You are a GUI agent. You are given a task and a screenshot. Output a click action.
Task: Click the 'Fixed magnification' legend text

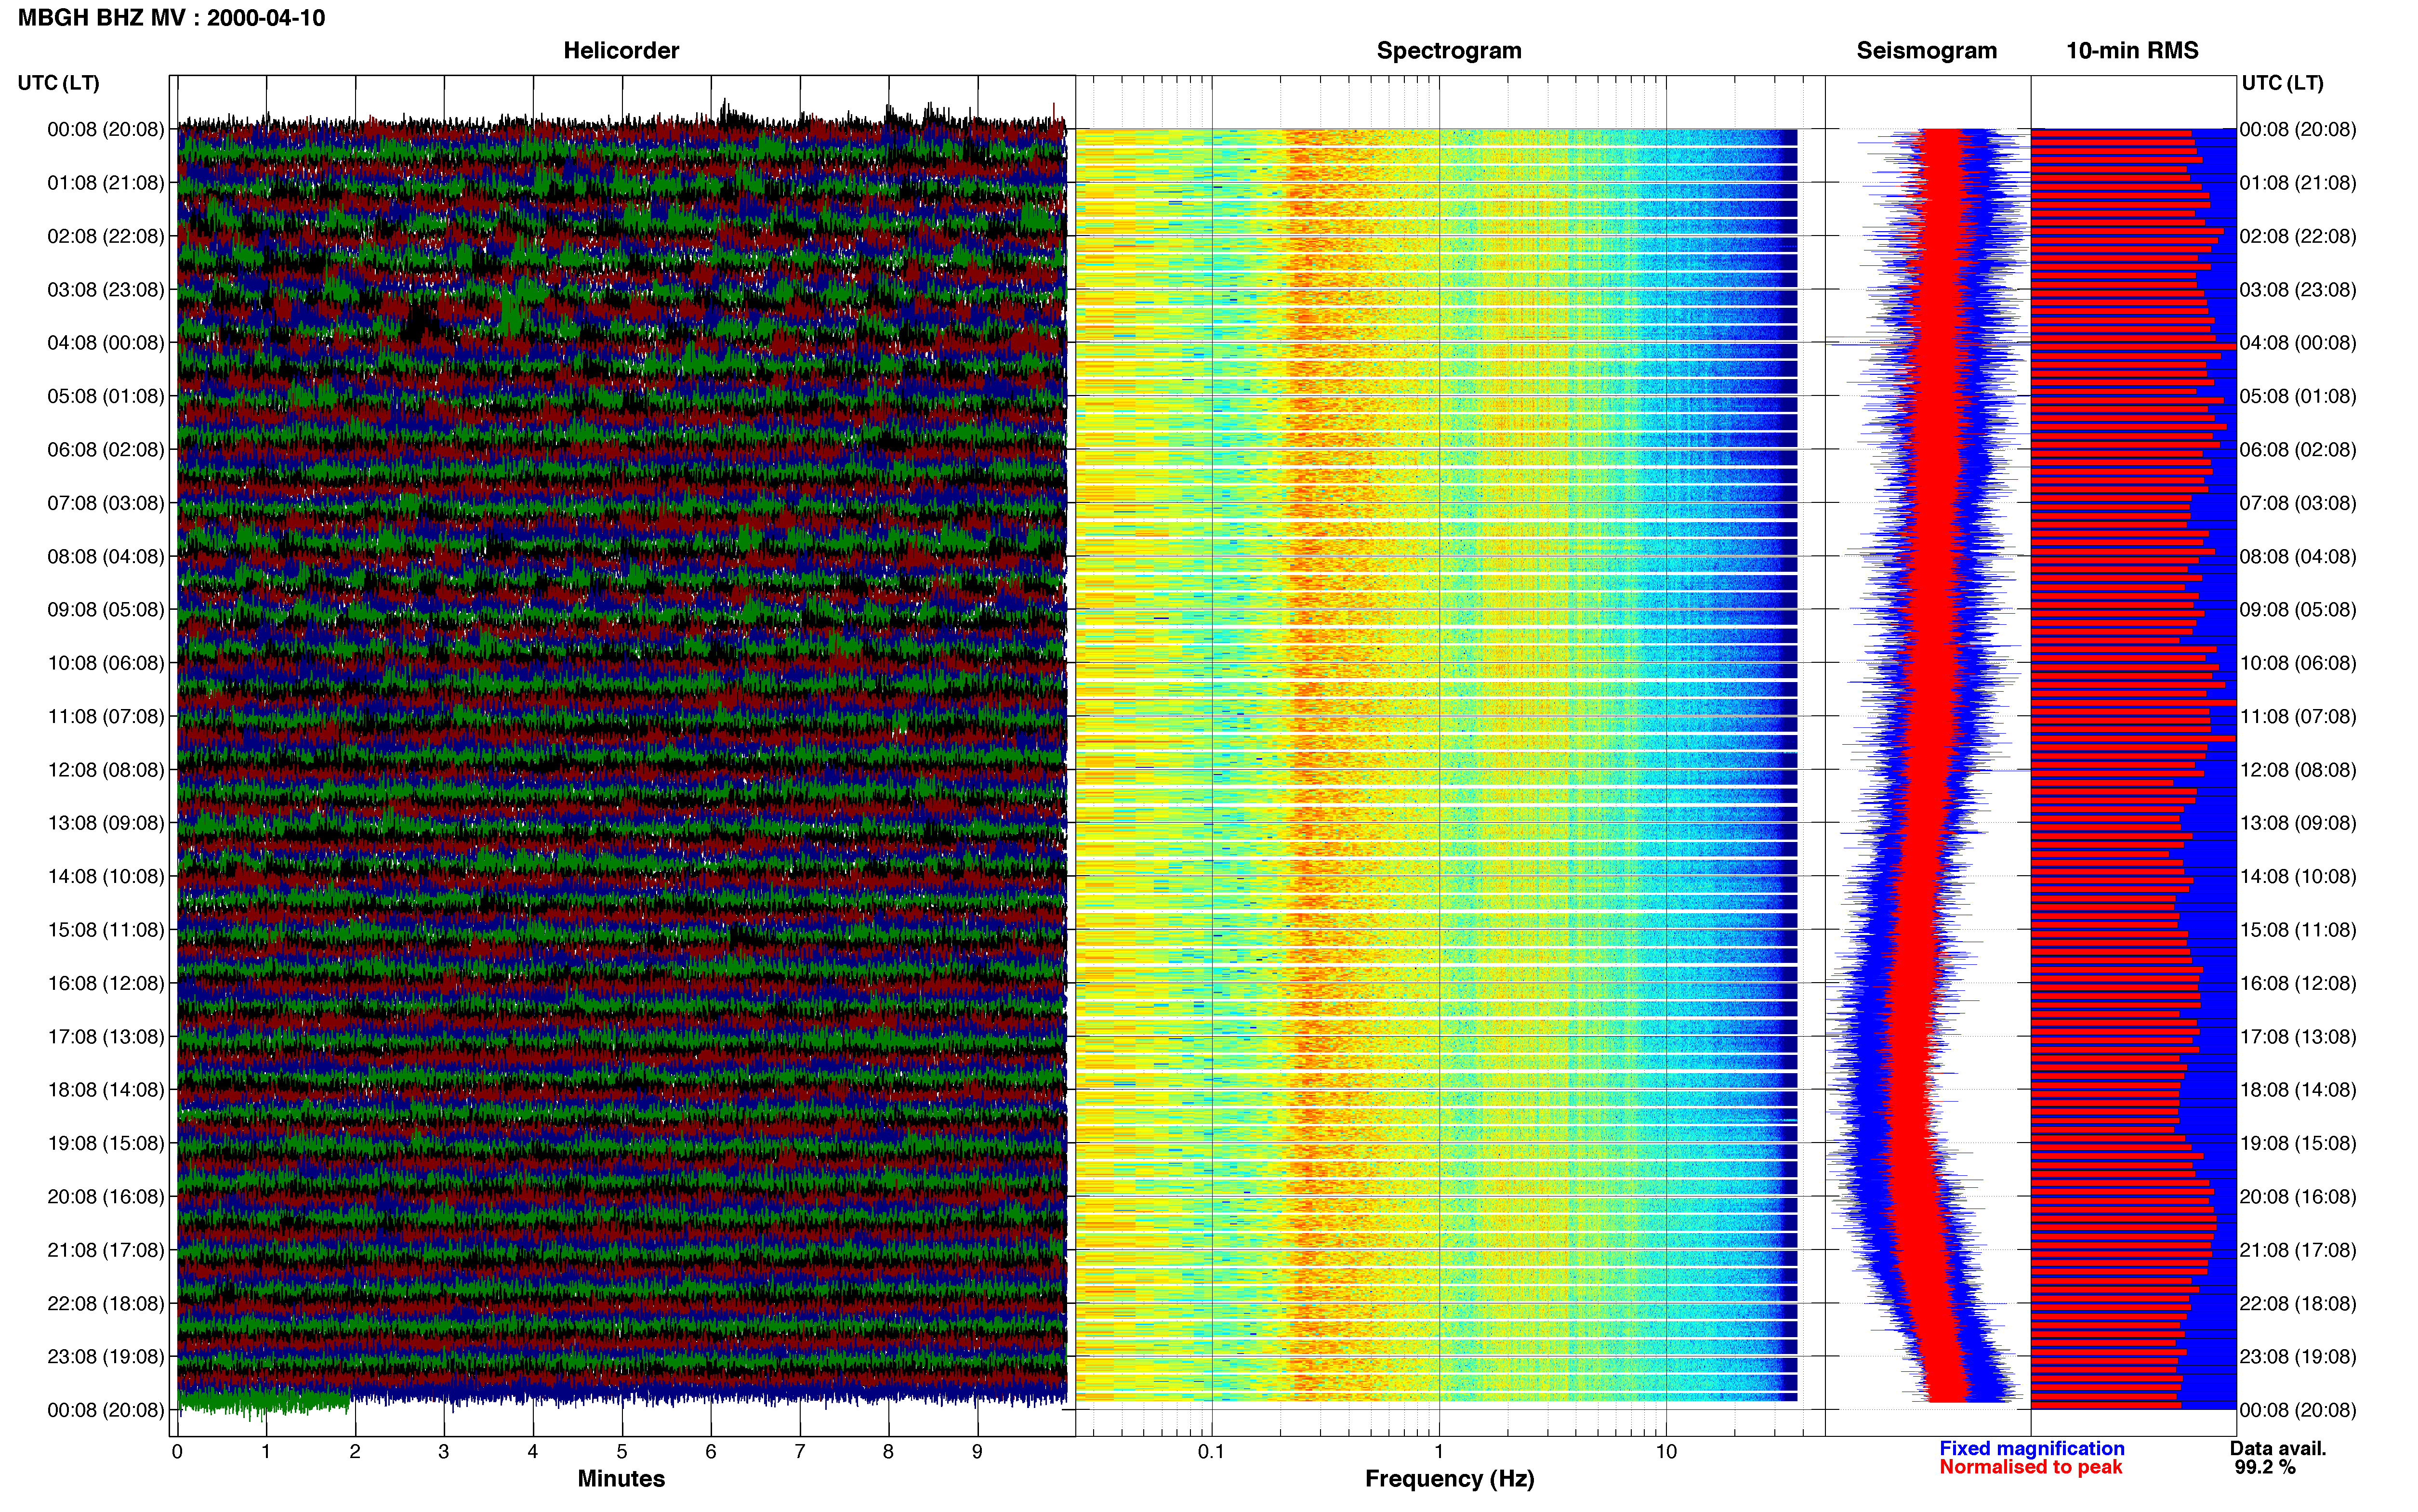(2031, 1448)
